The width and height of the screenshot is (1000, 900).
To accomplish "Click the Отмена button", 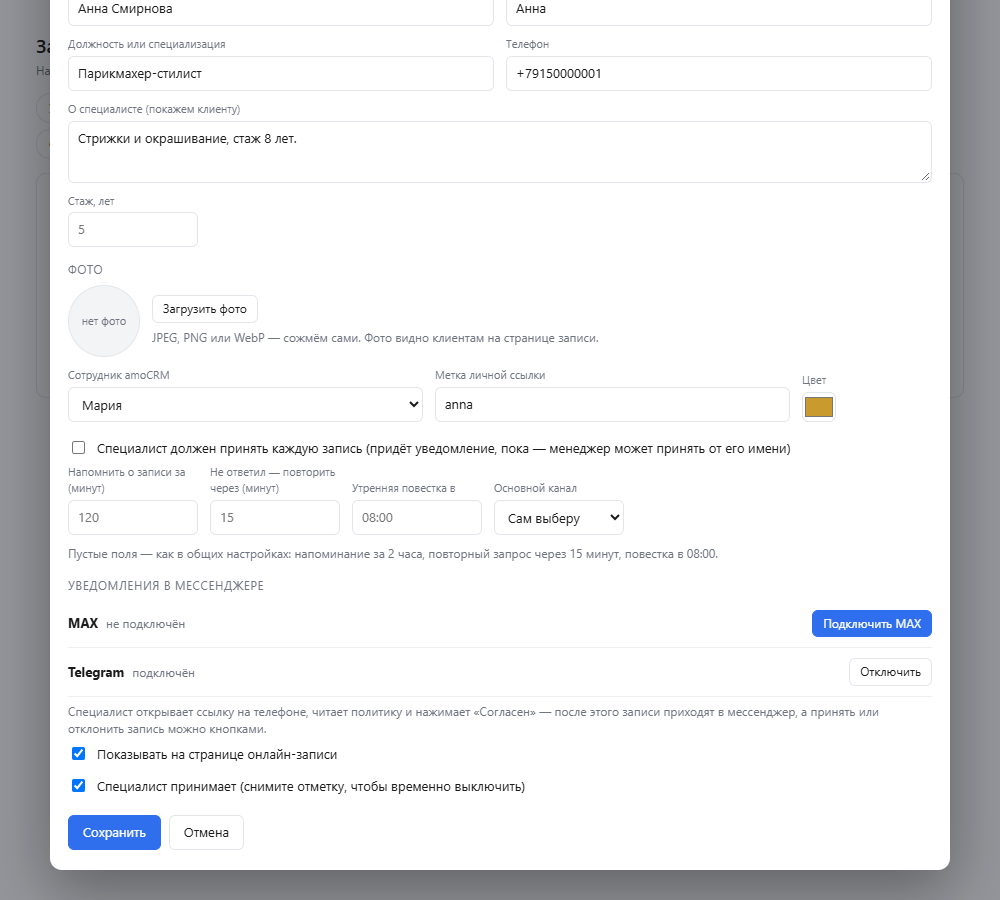I will coord(206,832).
